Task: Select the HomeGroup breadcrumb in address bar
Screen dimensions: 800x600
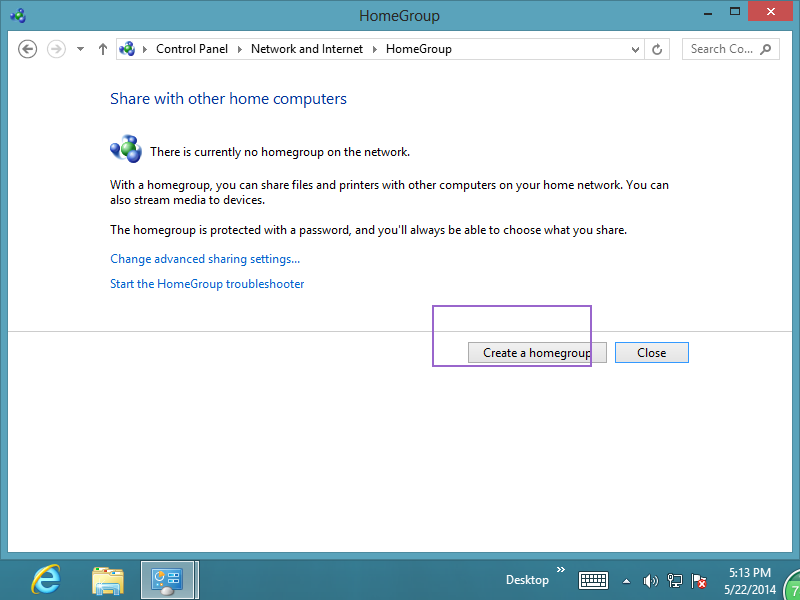Action: tap(418, 49)
